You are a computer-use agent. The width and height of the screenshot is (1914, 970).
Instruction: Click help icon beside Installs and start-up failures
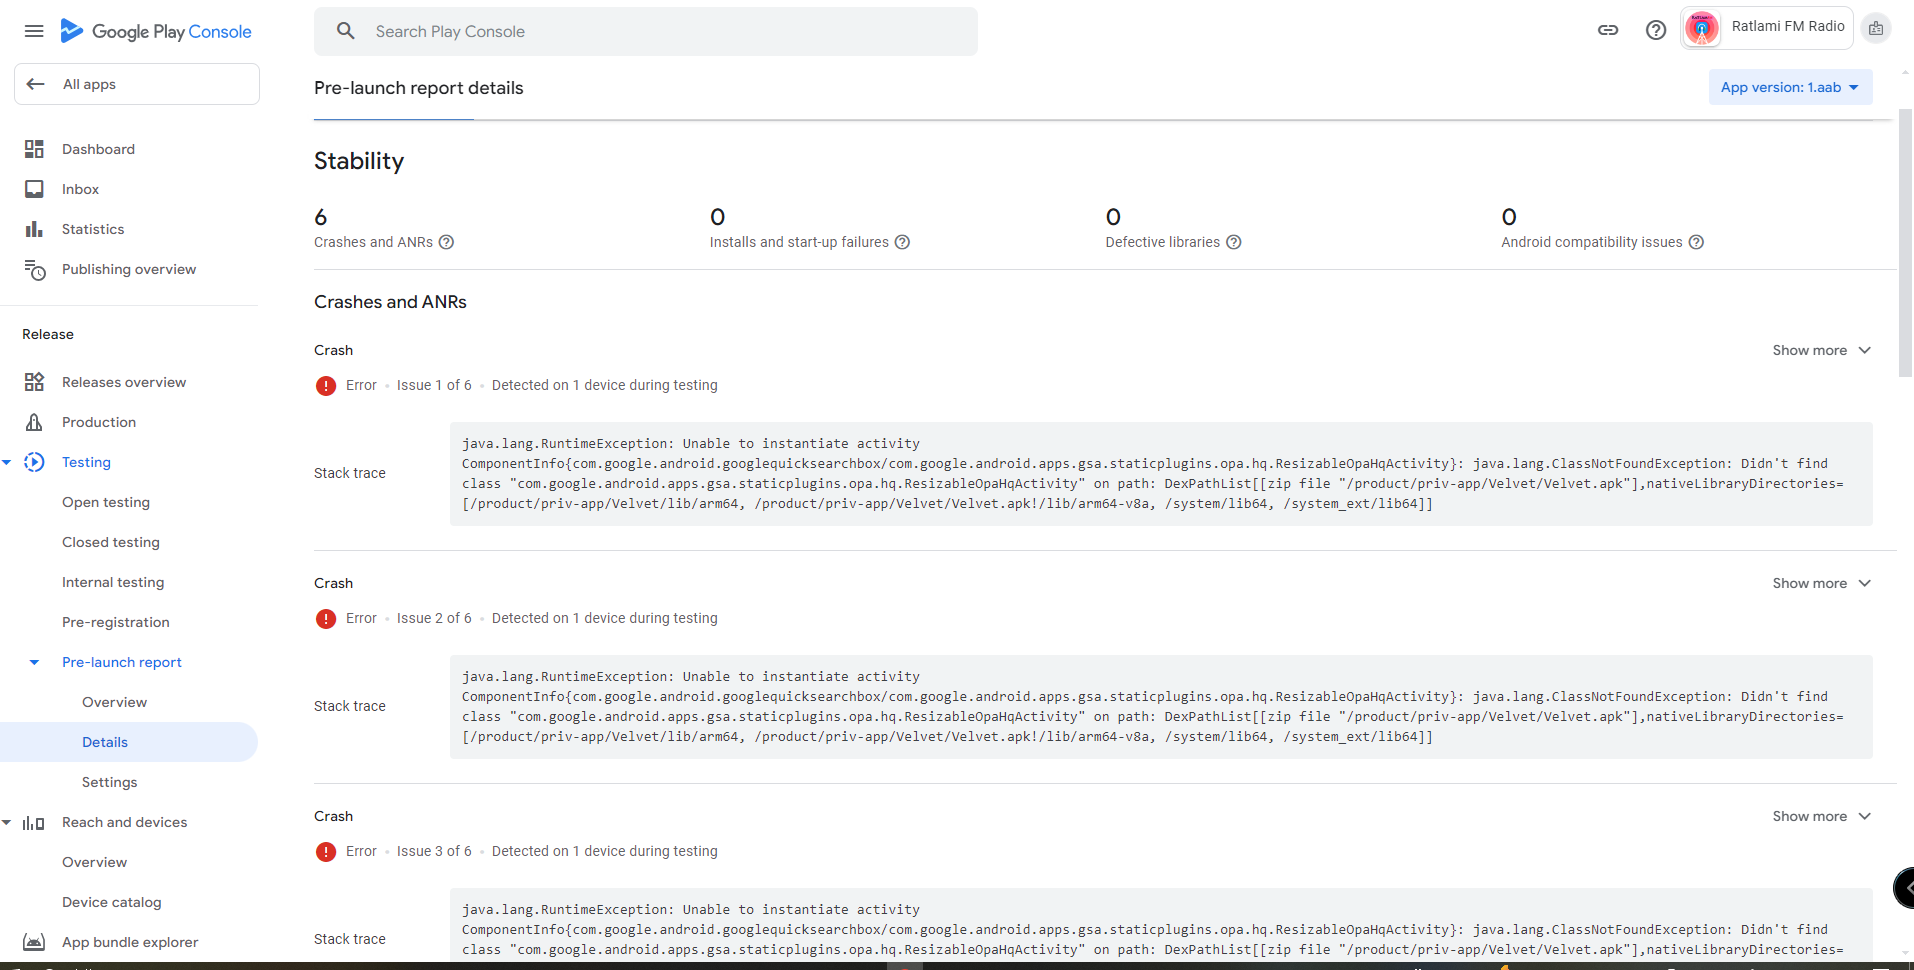click(x=902, y=242)
